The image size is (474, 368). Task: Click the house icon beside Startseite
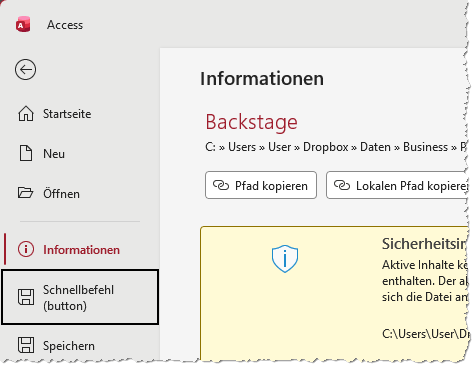26,114
